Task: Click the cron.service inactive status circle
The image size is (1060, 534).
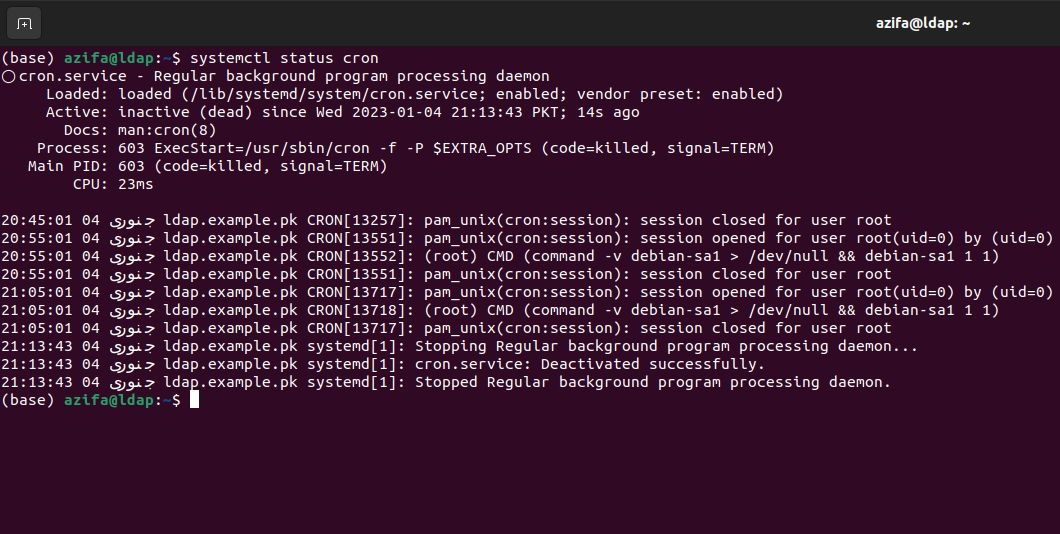Action: [8, 76]
